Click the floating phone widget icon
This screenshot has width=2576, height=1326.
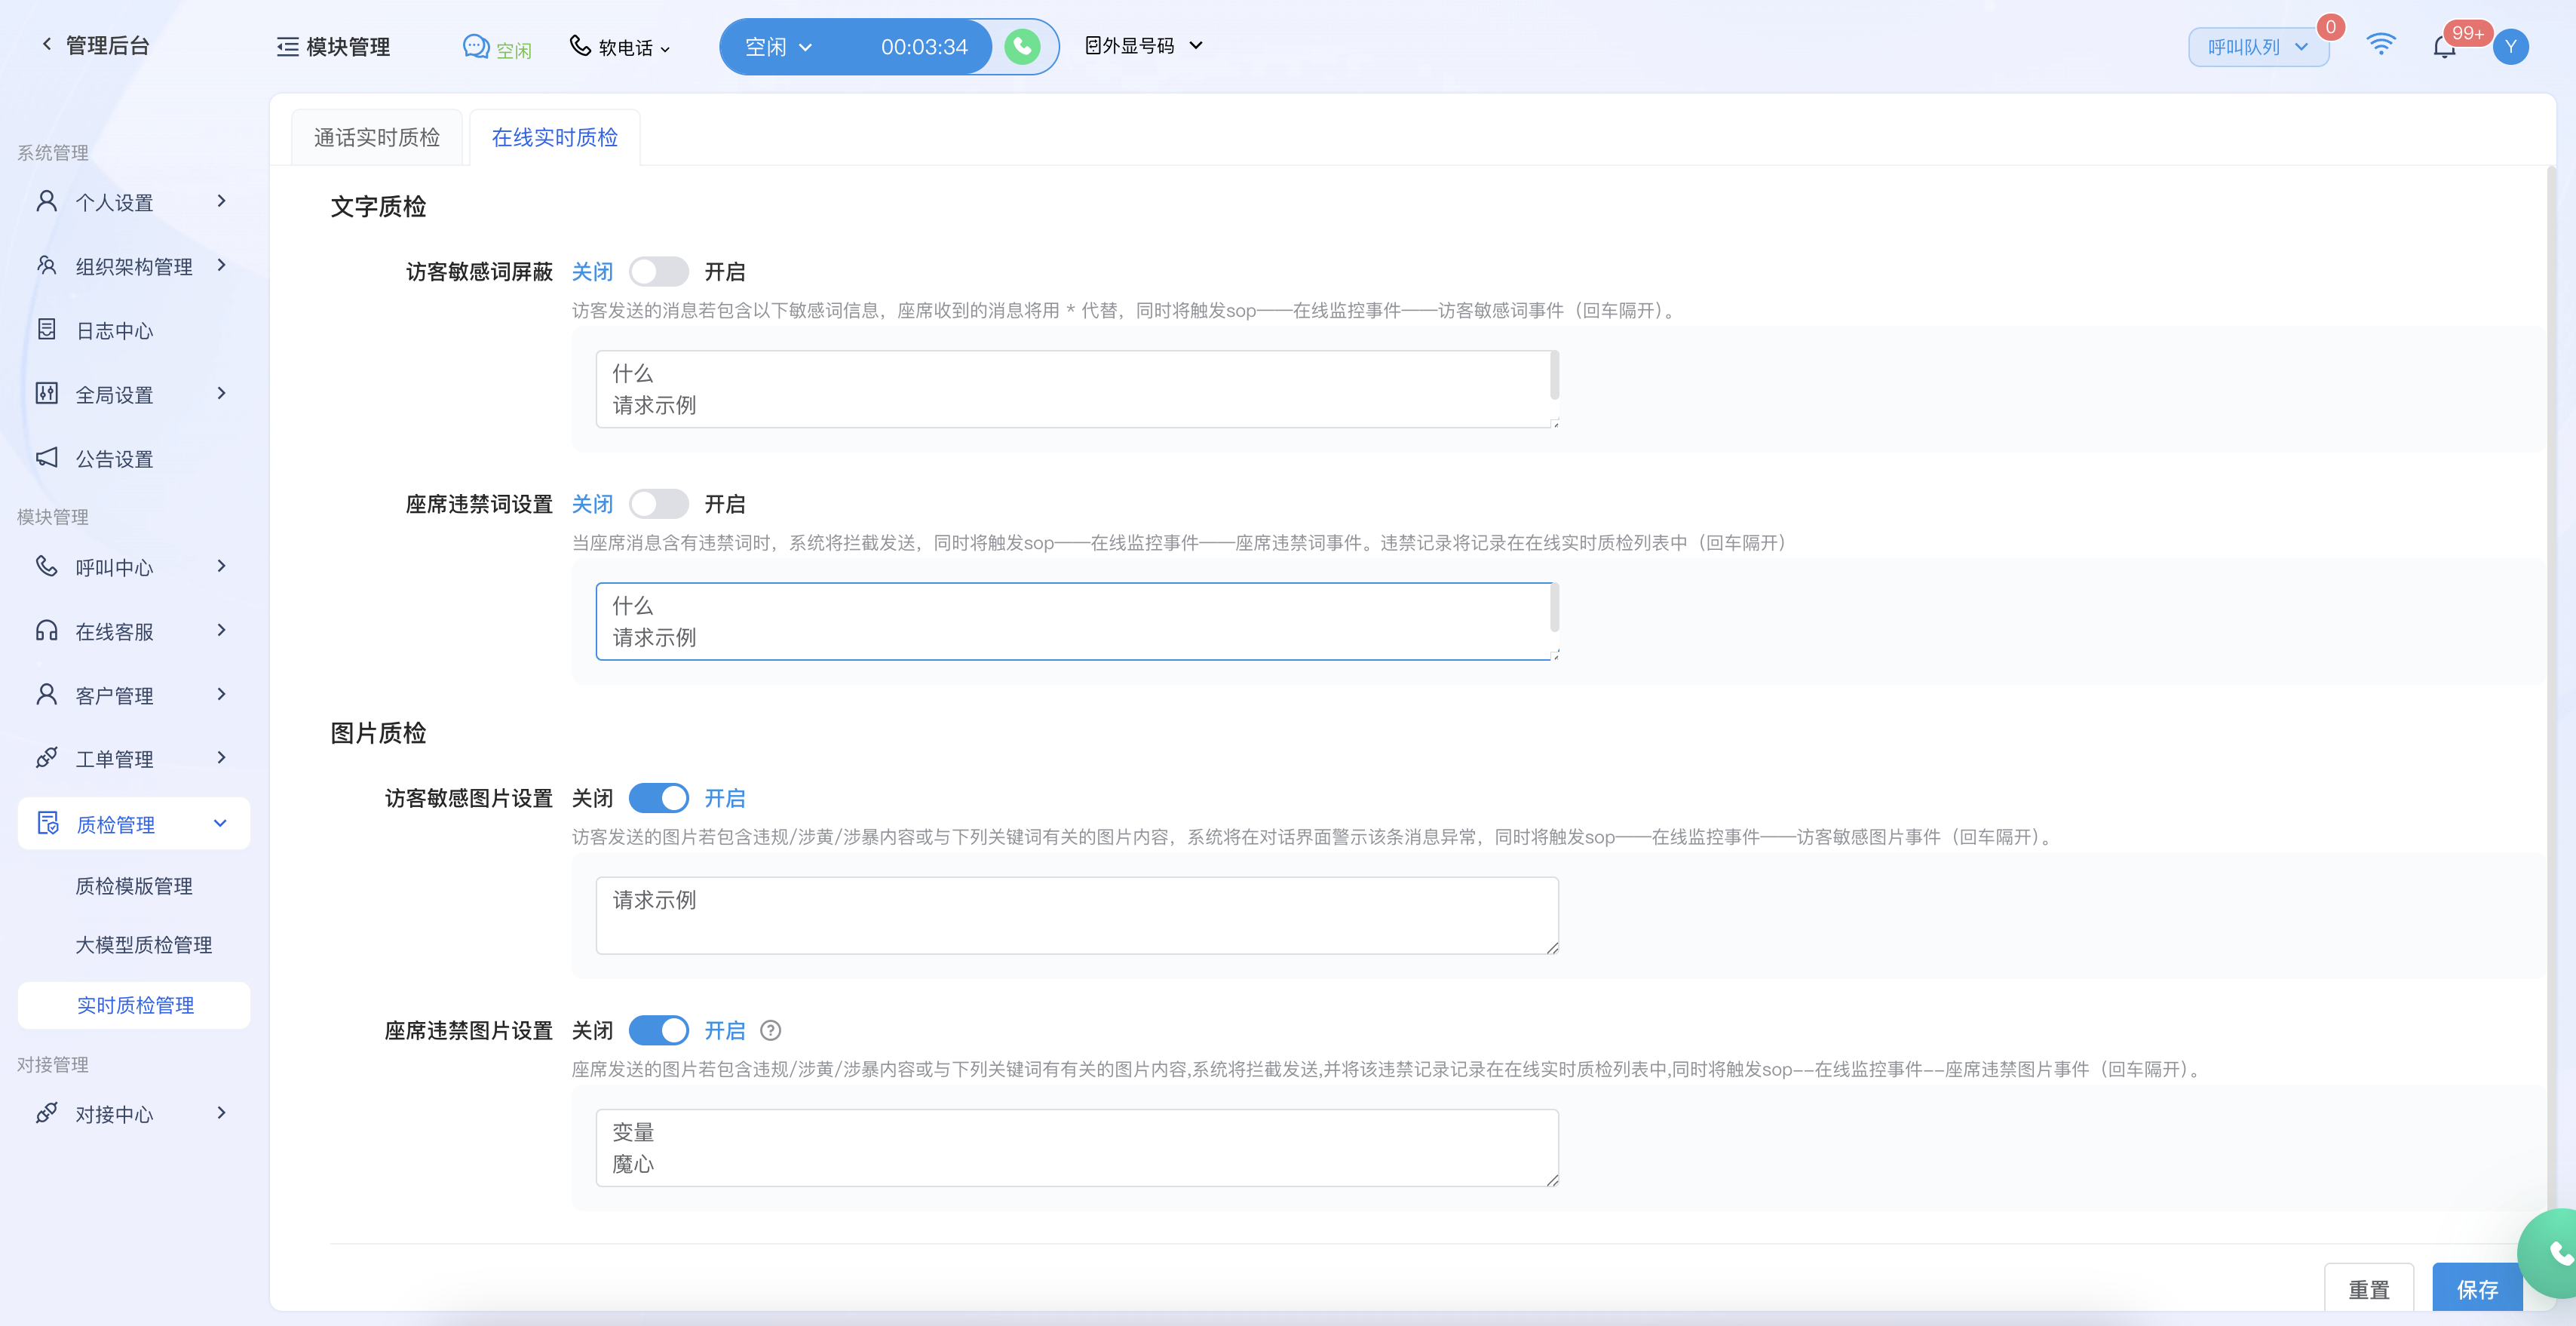pyautogui.click(x=2556, y=1253)
